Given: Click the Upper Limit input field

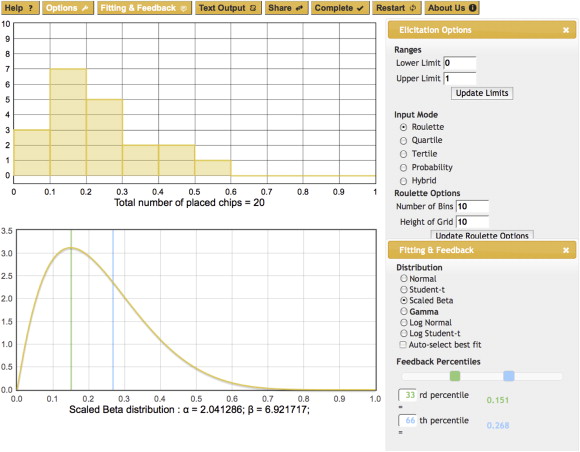Looking at the screenshot, I should click(459, 78).
